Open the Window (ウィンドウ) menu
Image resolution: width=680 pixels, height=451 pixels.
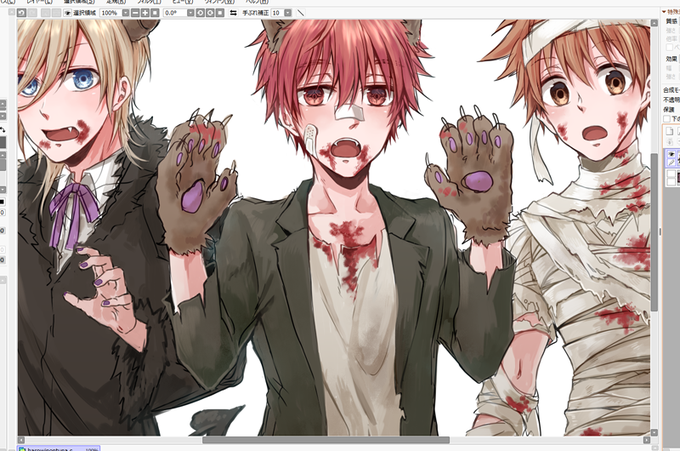pos(220,2)
